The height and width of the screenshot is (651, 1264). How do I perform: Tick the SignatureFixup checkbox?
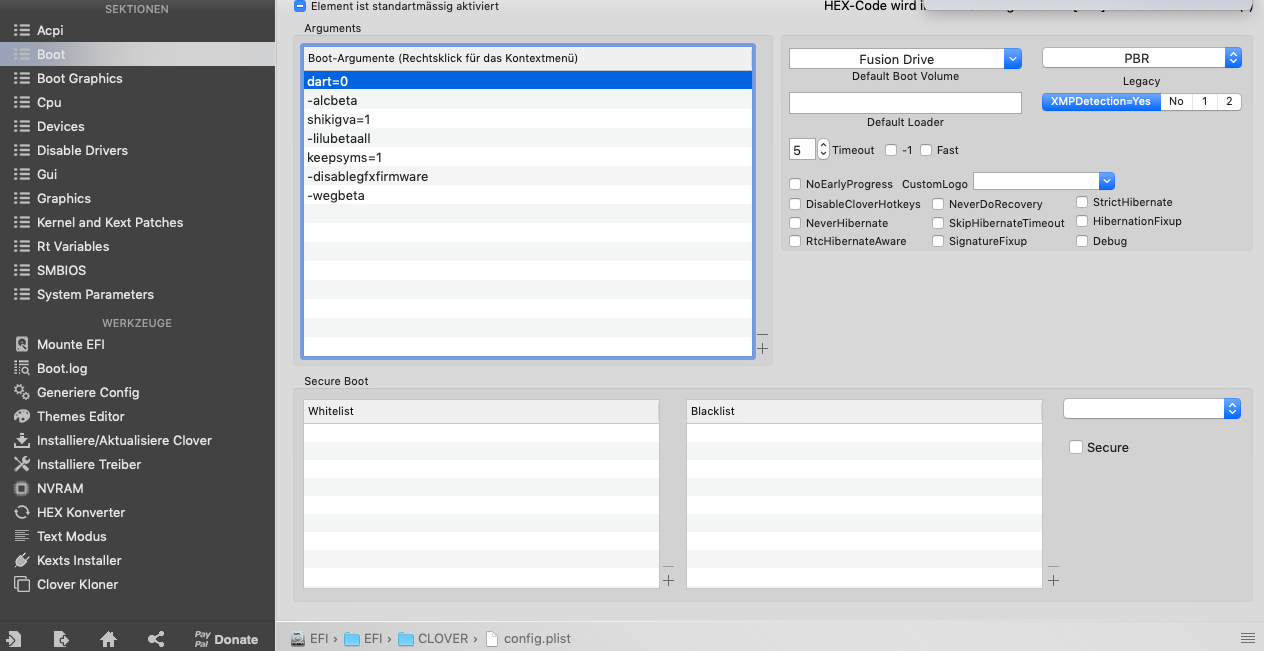(x=938, y=241)
